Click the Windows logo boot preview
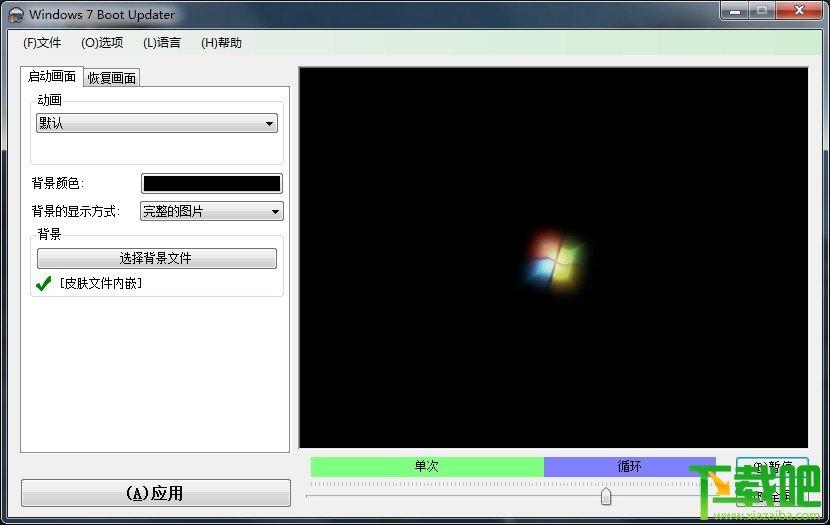 554,260
